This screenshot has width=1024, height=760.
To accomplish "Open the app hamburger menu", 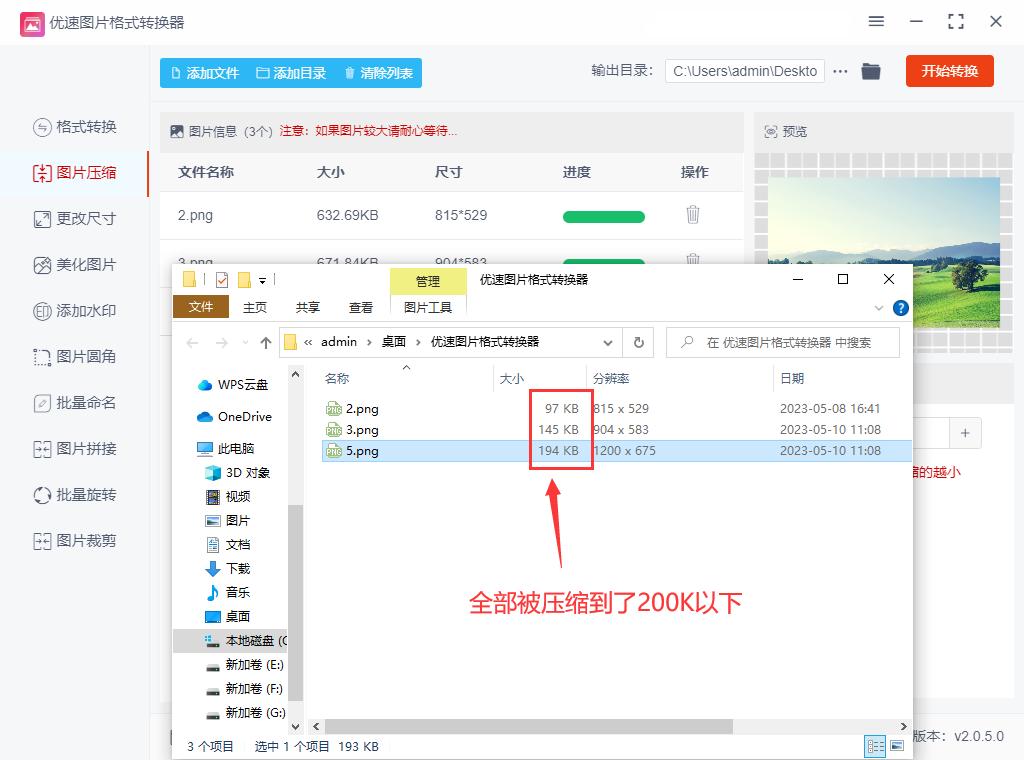I will click(876, 21).
